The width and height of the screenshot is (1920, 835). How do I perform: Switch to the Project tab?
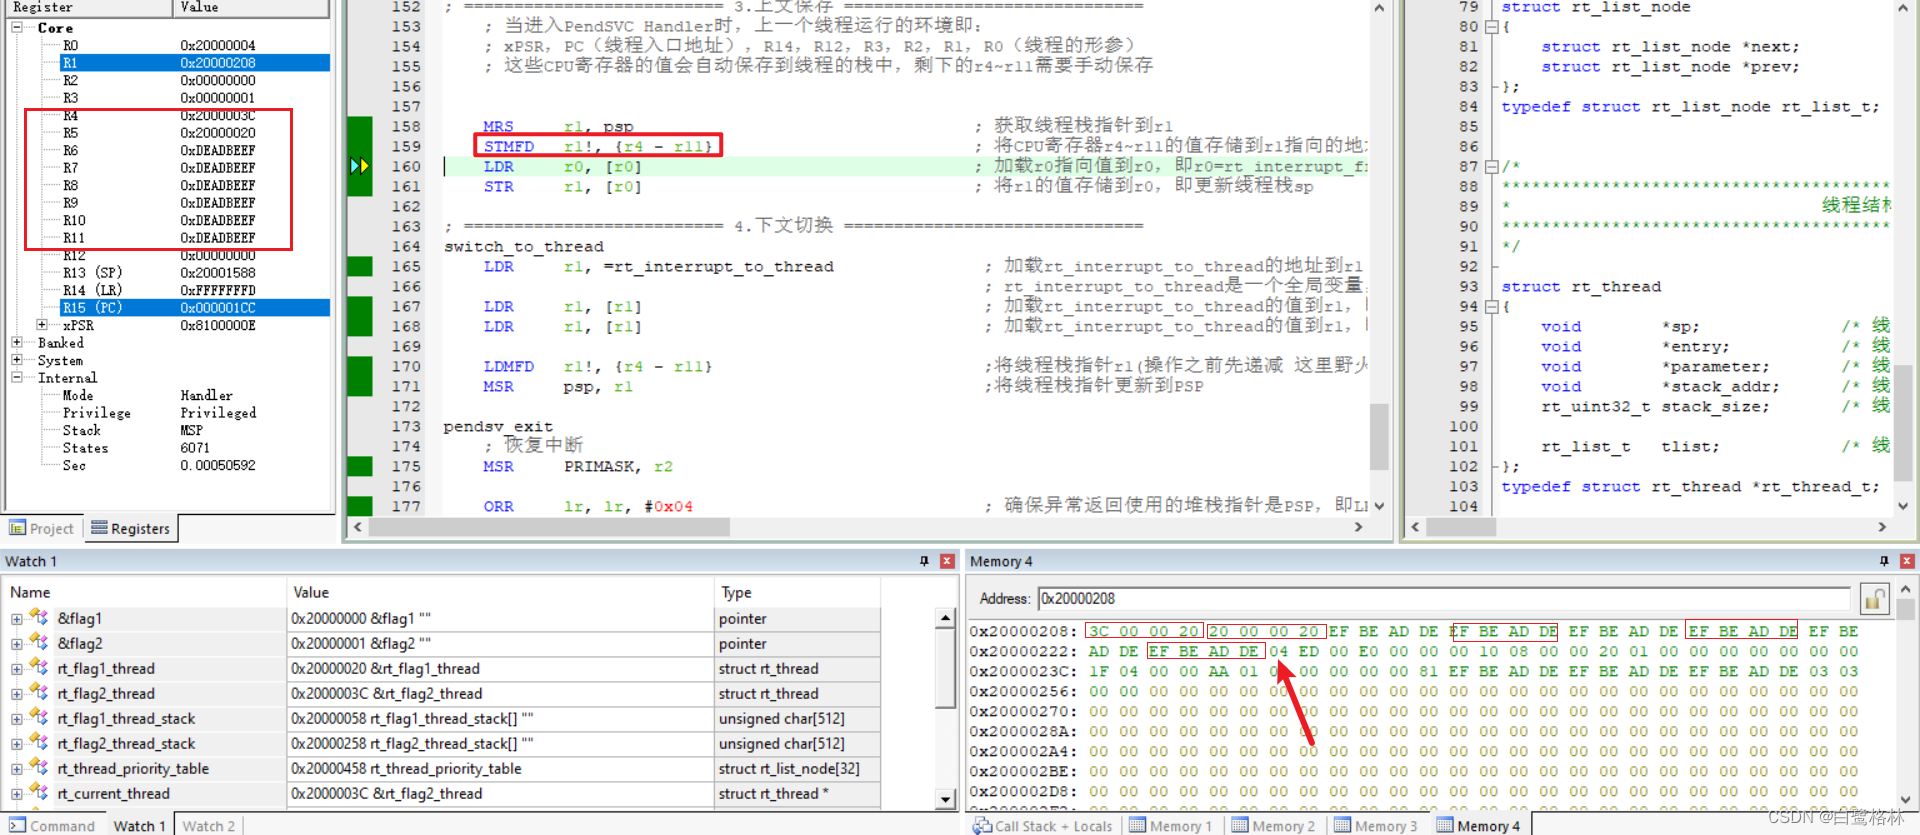42,528
